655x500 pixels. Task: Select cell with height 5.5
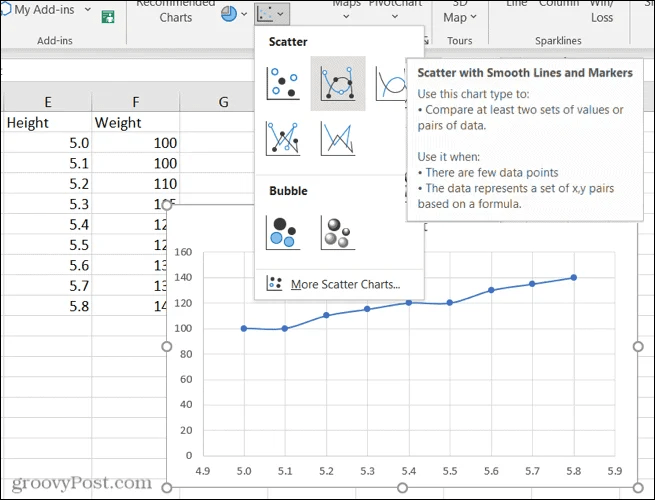47,245
